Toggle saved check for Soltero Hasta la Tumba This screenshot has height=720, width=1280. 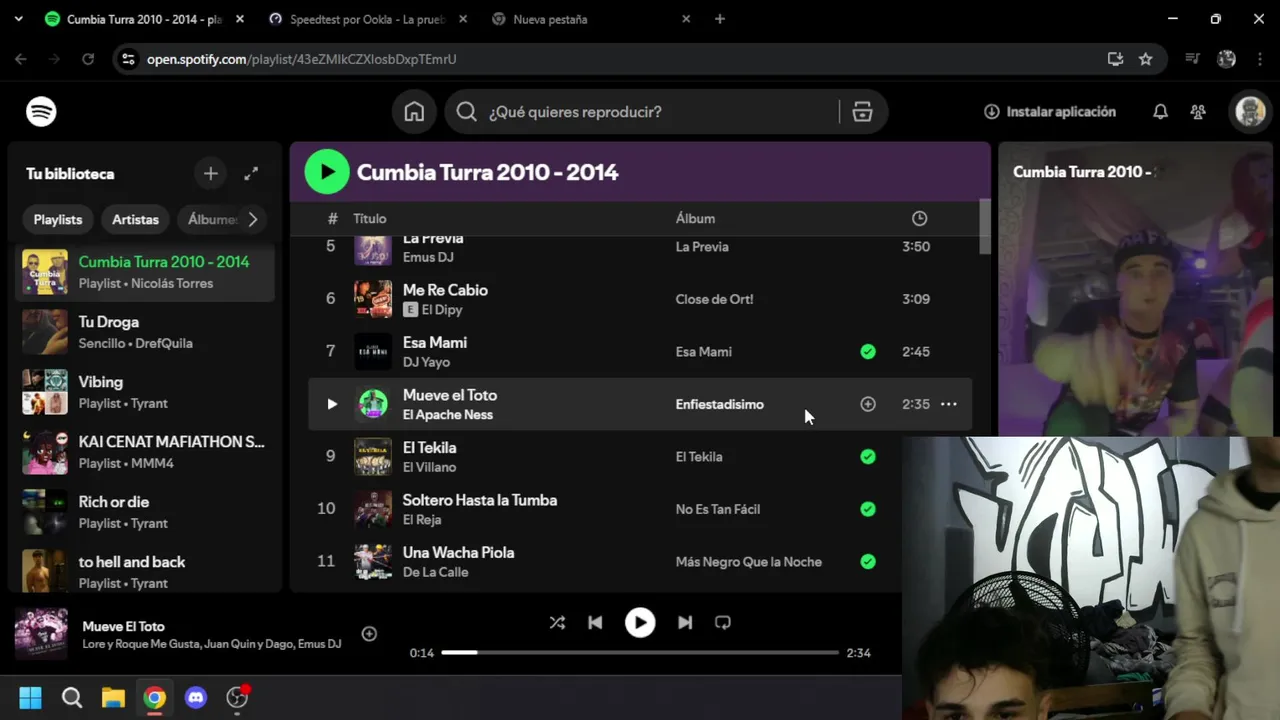pyautogui.click(x=868, y=509)
